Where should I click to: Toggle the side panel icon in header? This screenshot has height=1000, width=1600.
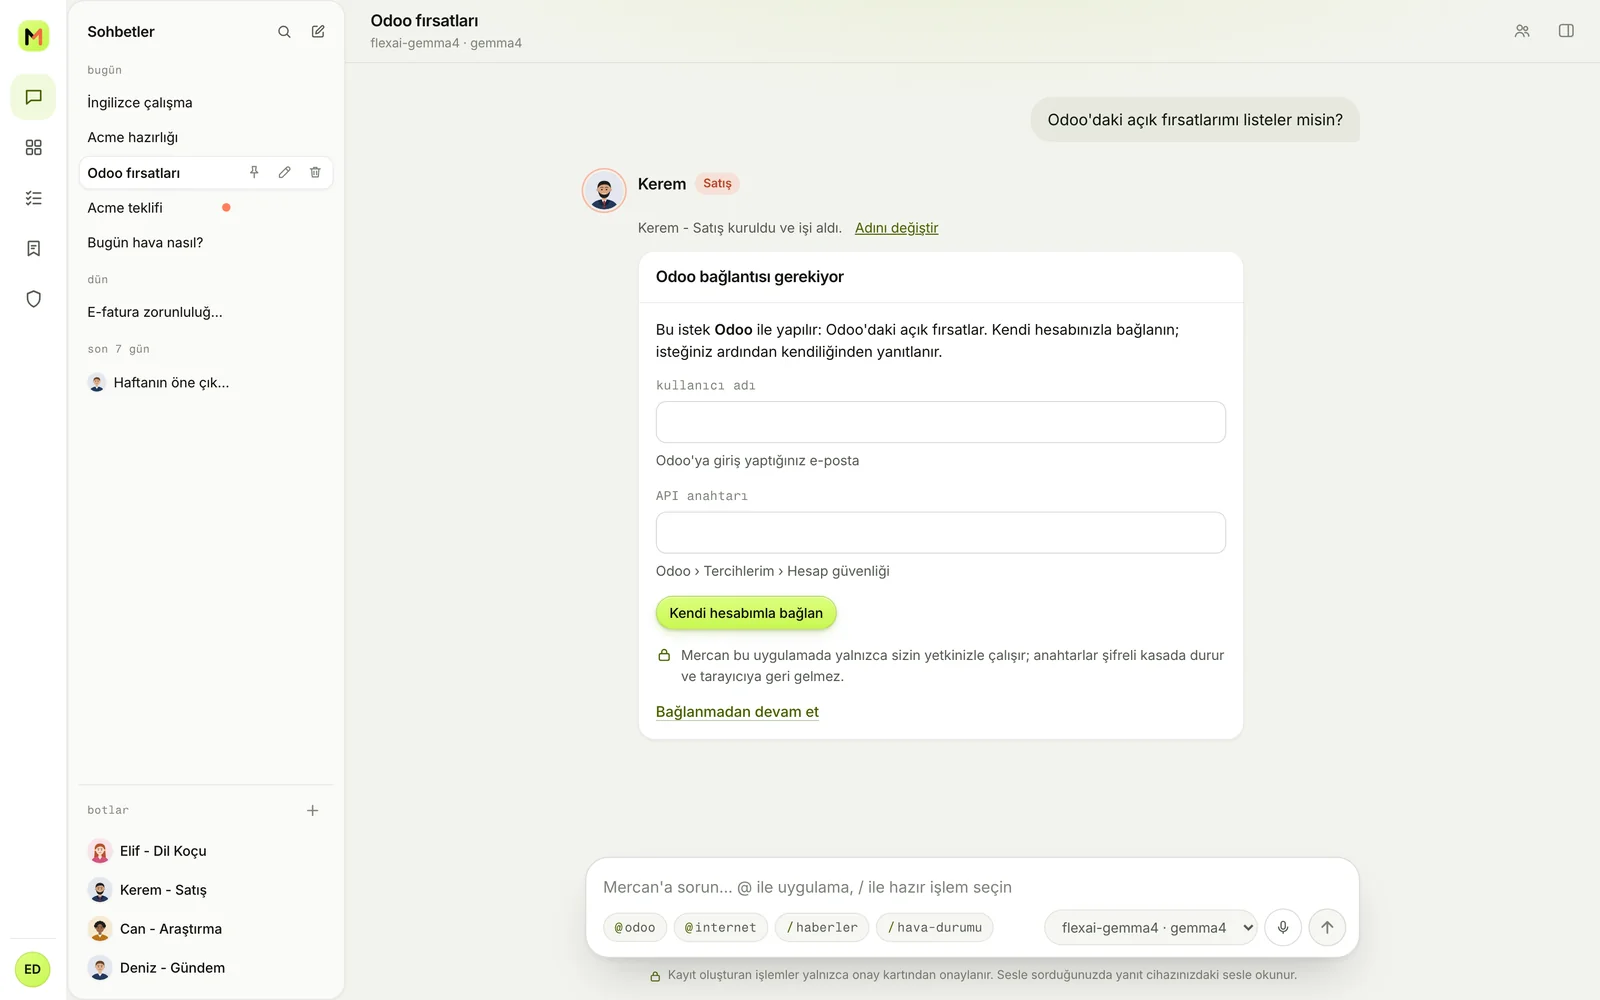[1566, 31]
